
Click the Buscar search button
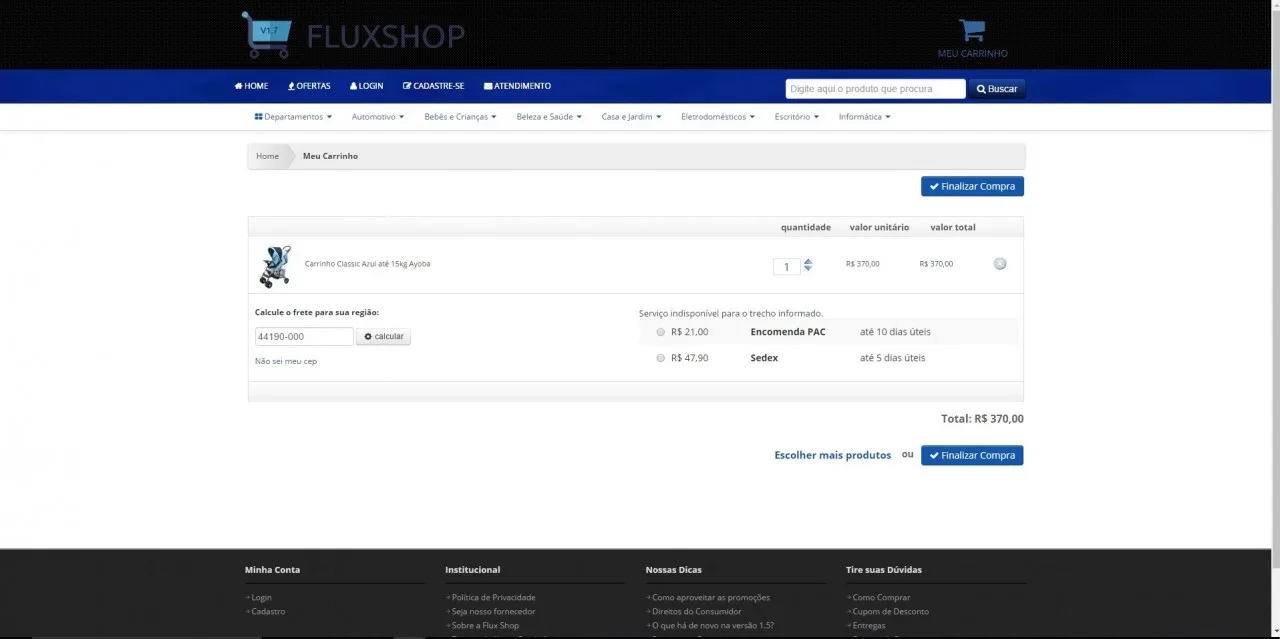[x=997, y=89]
